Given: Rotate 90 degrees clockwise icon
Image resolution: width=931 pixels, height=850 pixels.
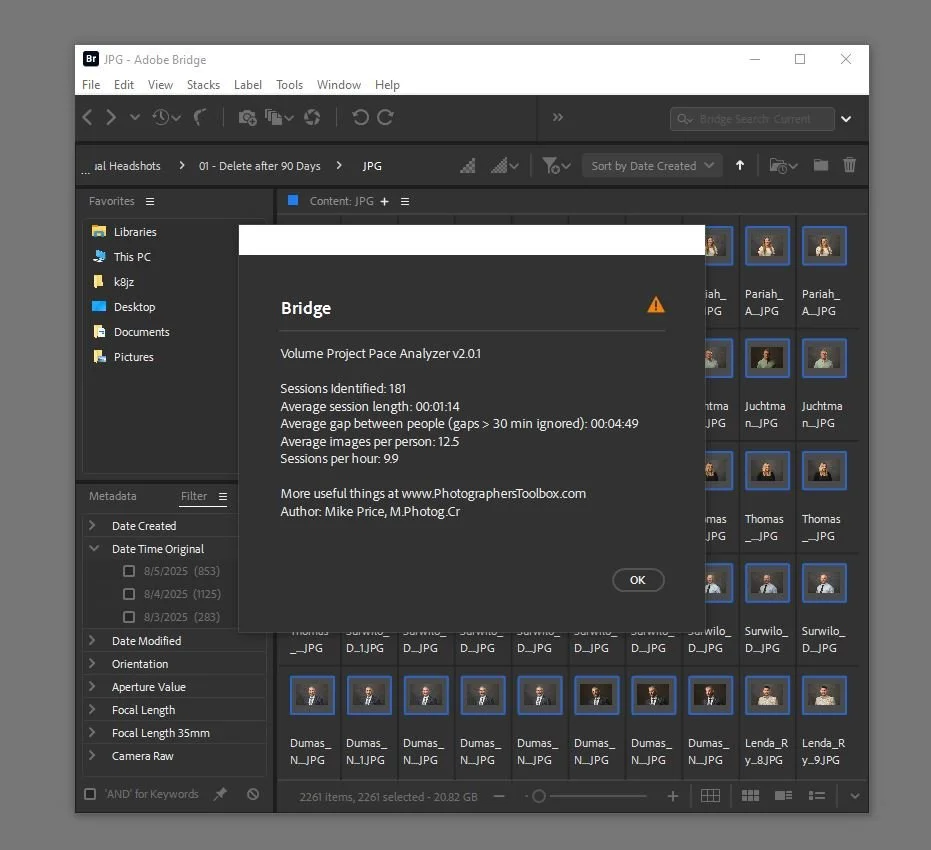Looking at the screenshot, I should 385,118.
